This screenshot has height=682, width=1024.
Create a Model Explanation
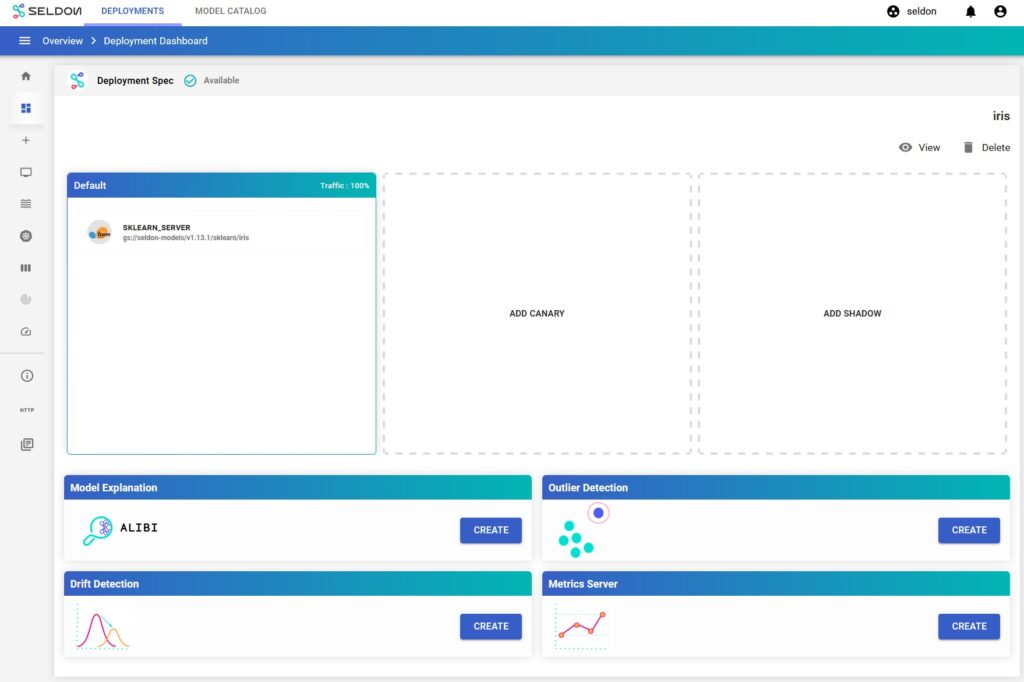[490, 530]
